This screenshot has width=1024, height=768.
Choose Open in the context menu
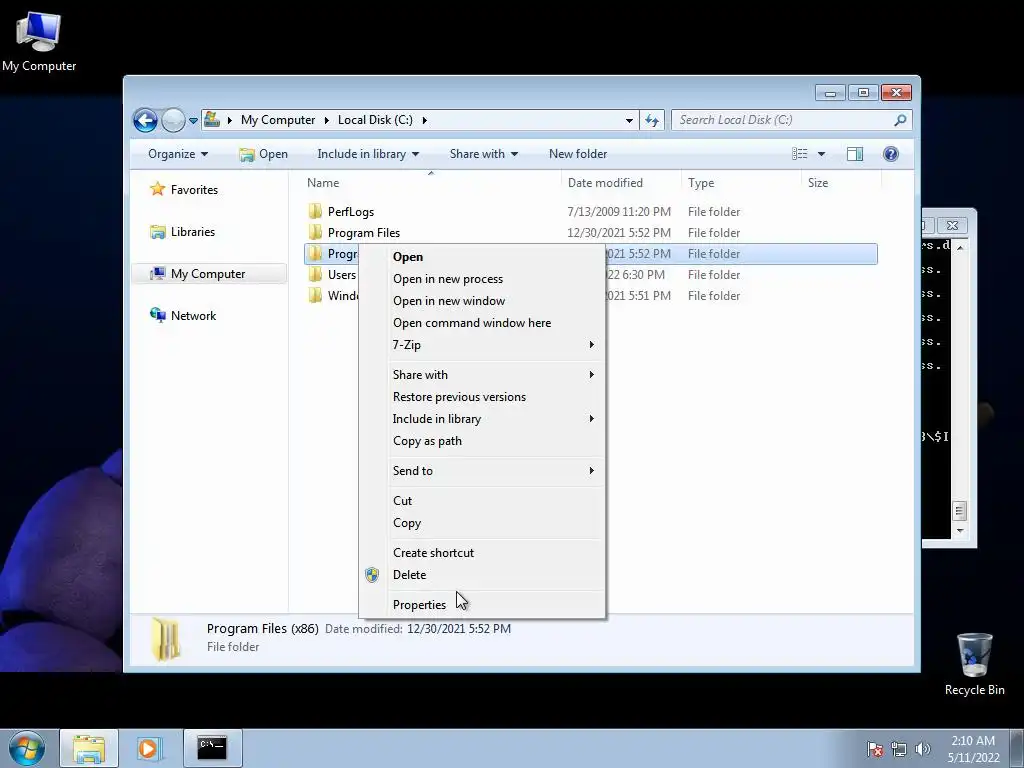click(482, 257)
